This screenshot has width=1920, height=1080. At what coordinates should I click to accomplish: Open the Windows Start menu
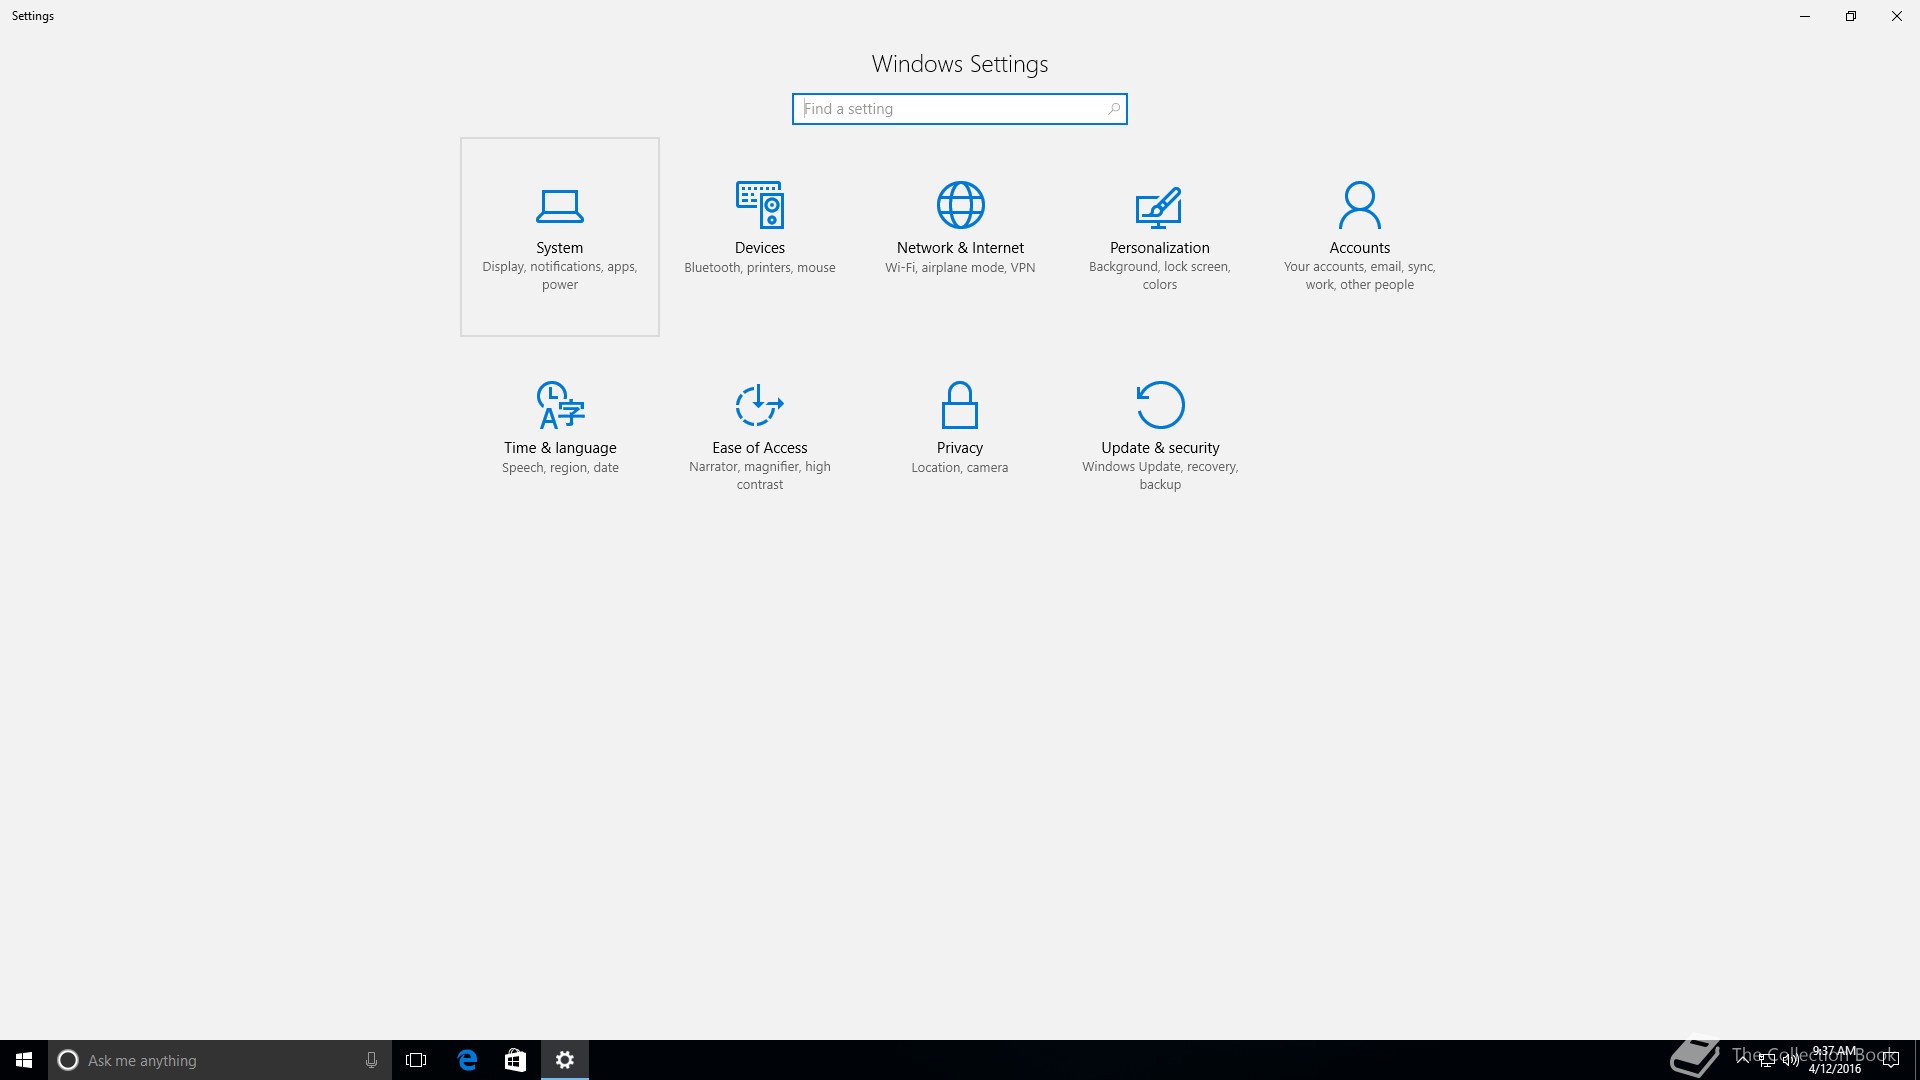24,1060
